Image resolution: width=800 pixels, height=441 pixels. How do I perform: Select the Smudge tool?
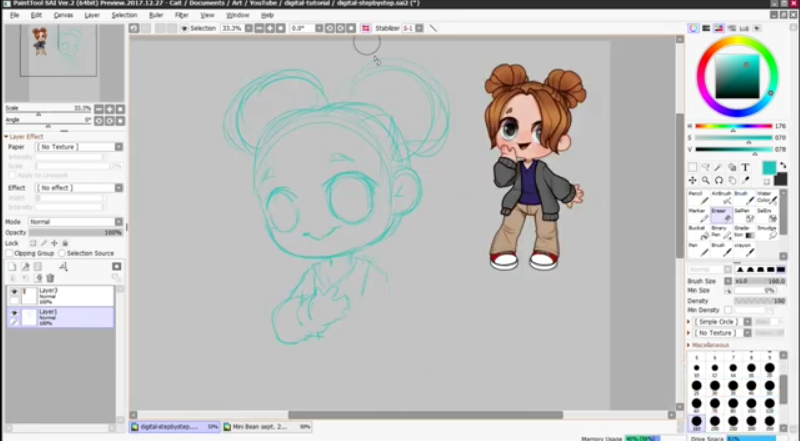pyautogui.click(x=767, y=232)
